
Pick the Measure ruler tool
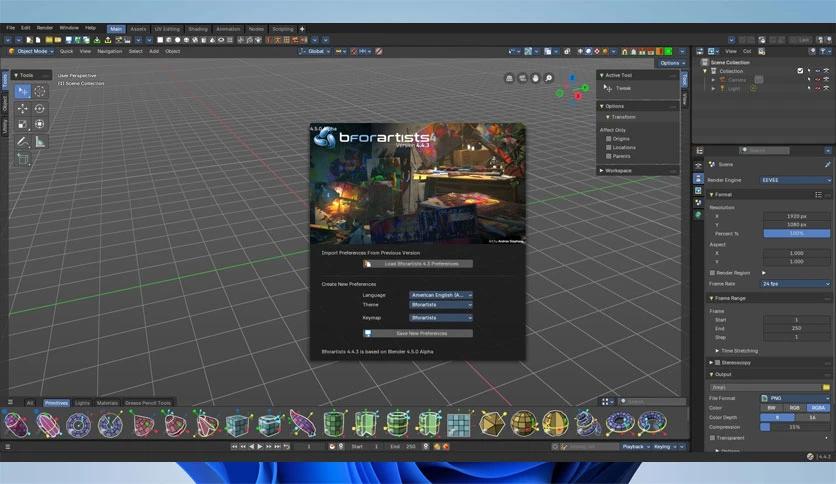tap(39, 141)
